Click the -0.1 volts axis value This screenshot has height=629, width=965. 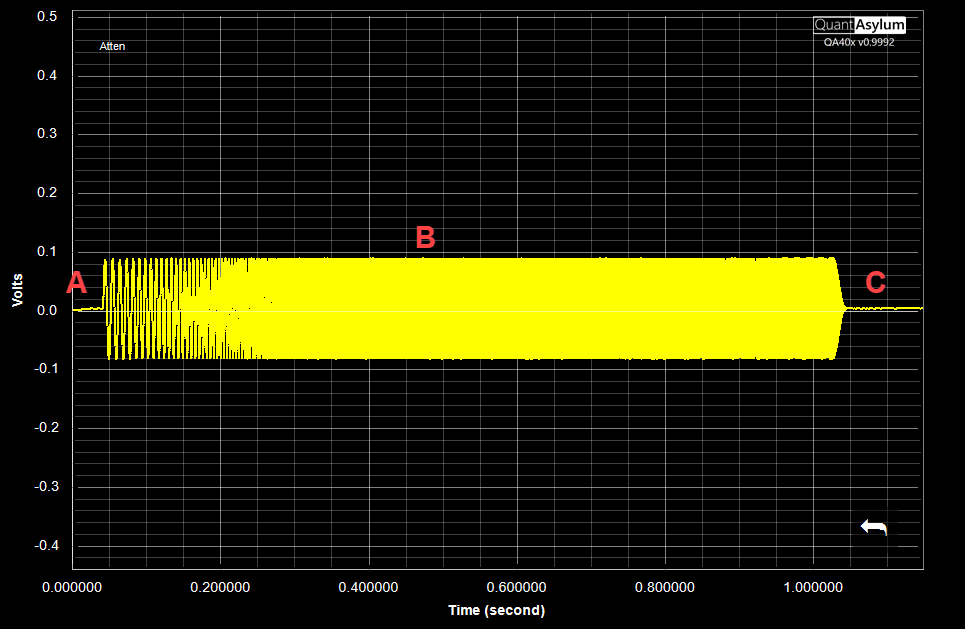[x=46, y=369]
